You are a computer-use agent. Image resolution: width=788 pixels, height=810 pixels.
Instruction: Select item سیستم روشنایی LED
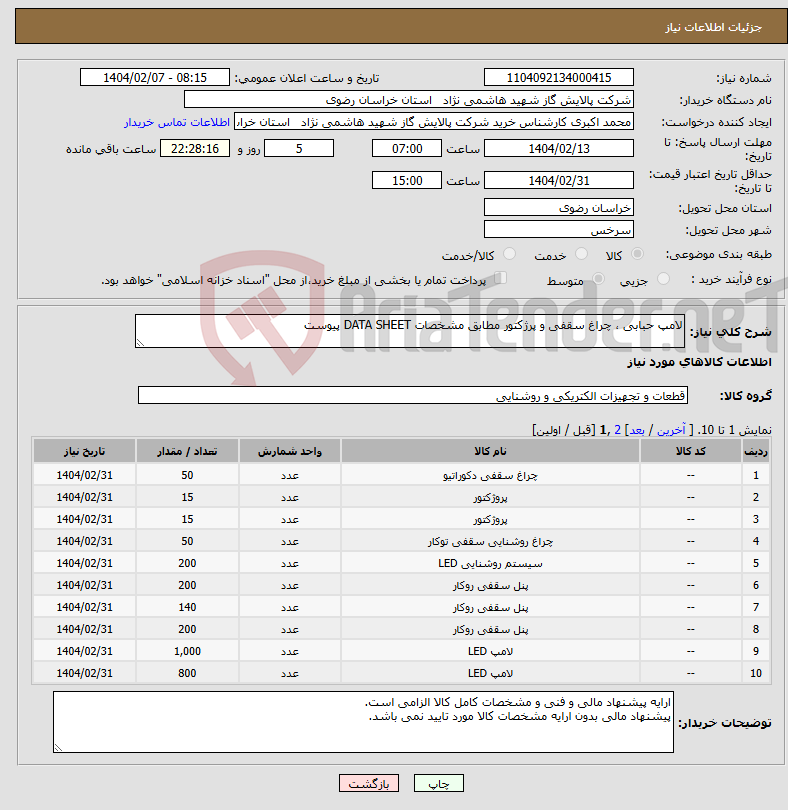pos(490,563)
